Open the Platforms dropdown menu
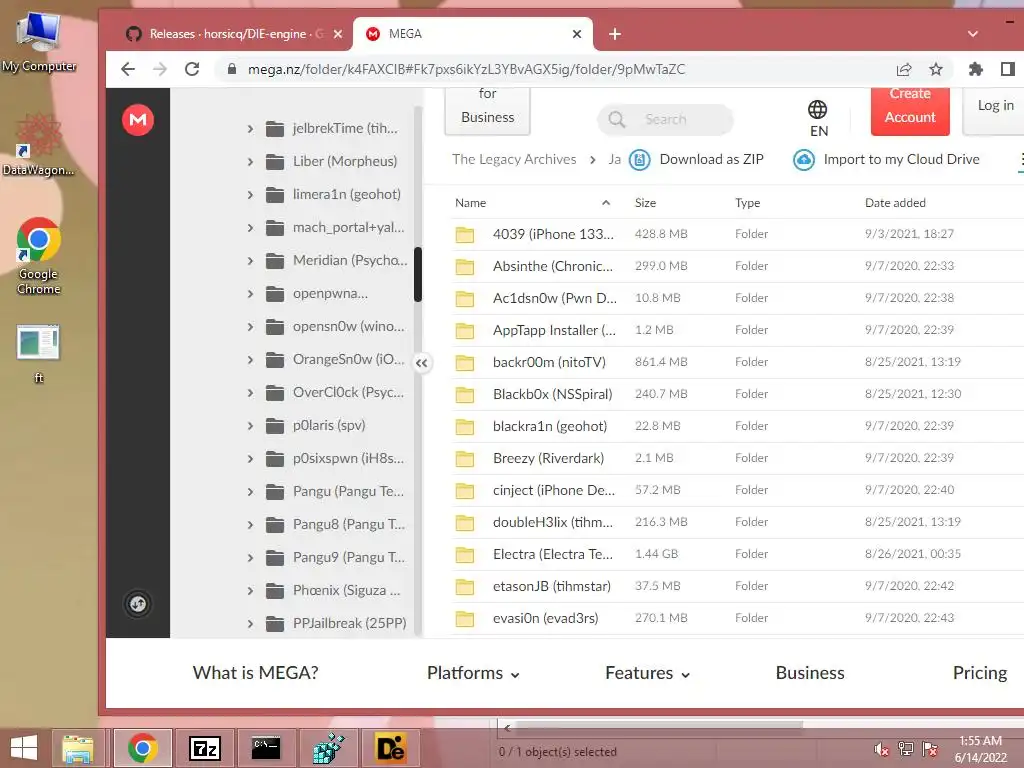 pos(473,673)
